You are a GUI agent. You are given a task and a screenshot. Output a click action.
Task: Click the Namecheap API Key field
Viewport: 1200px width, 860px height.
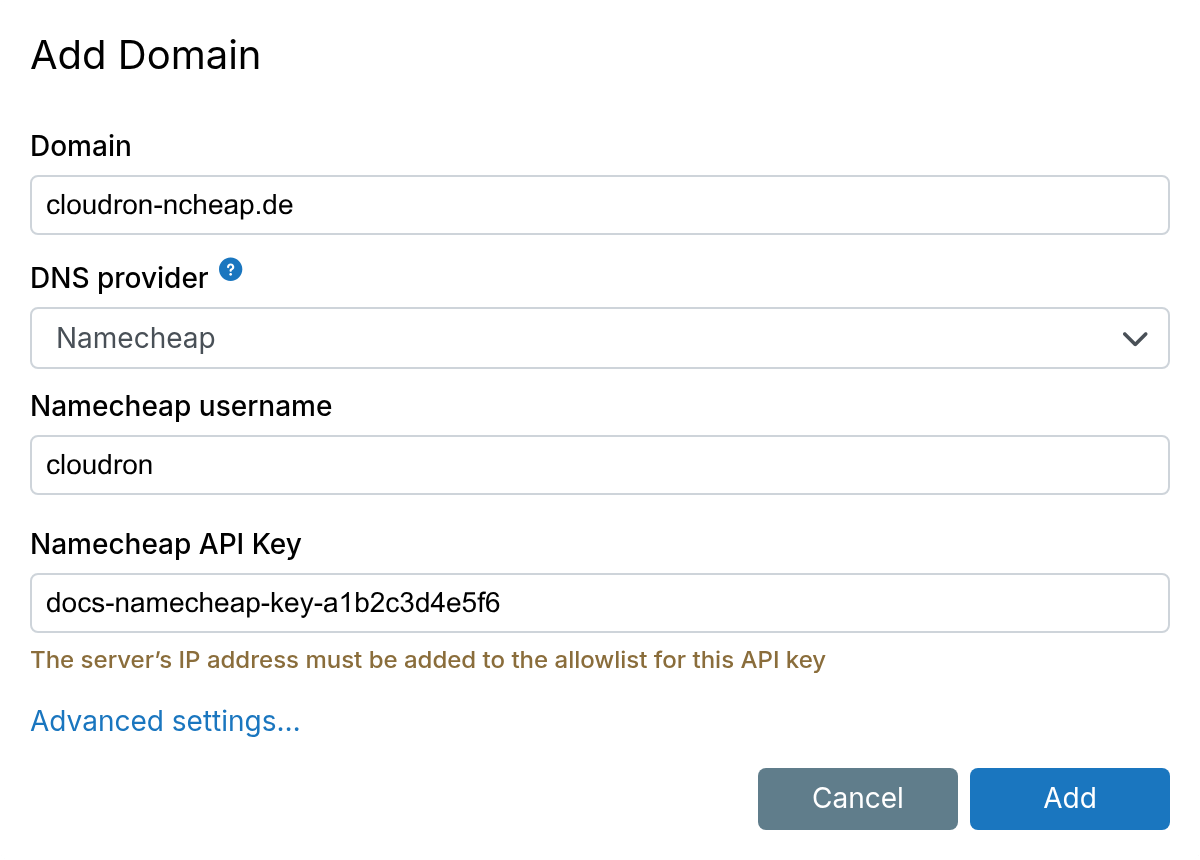(x=600, y=603)
